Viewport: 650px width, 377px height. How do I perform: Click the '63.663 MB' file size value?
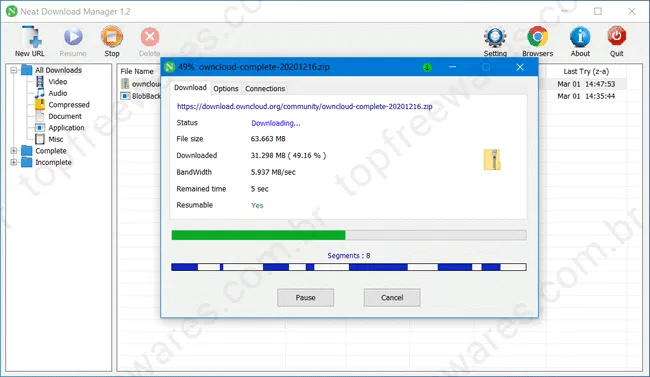pos(268,139)
